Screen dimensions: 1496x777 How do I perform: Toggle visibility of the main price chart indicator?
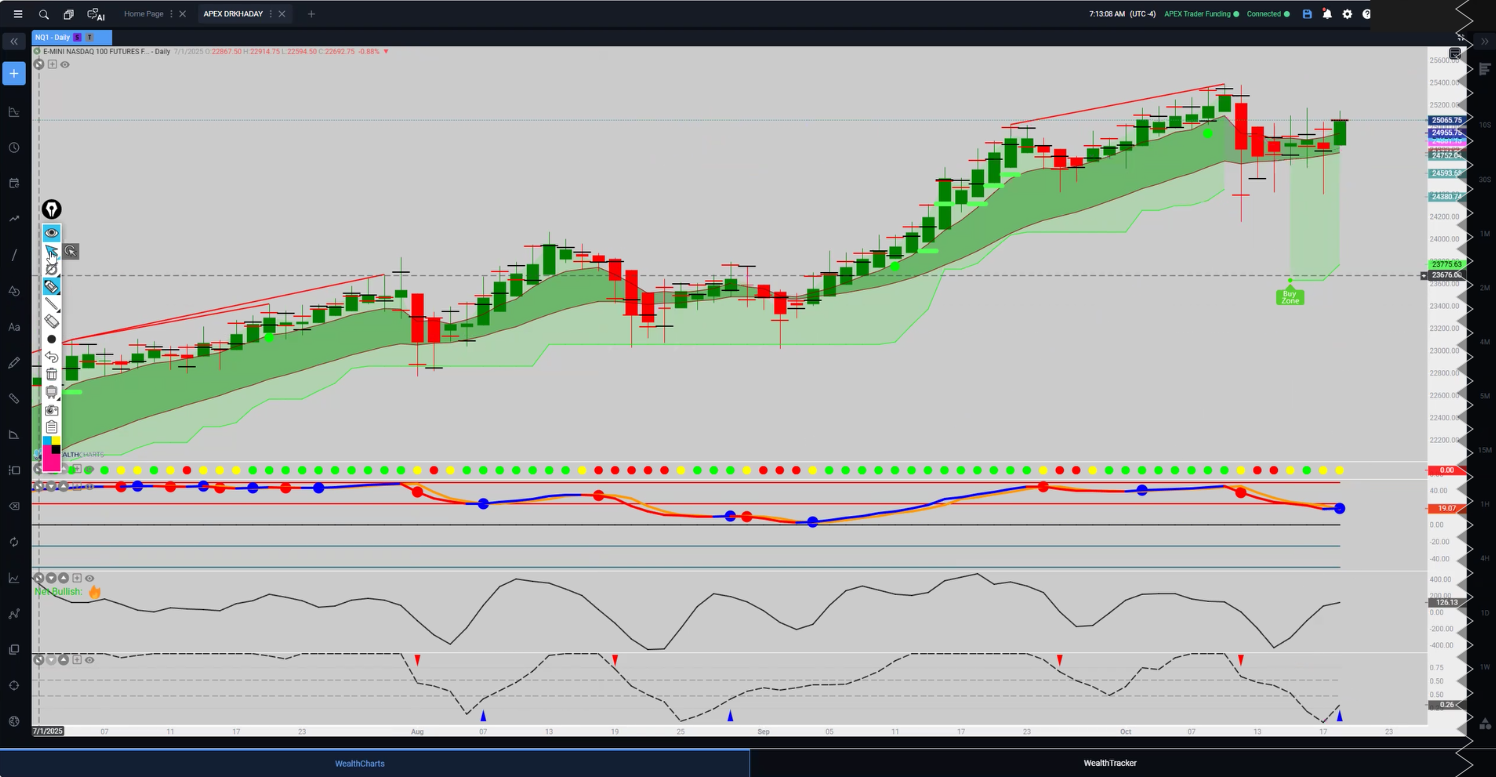[65, 65]
